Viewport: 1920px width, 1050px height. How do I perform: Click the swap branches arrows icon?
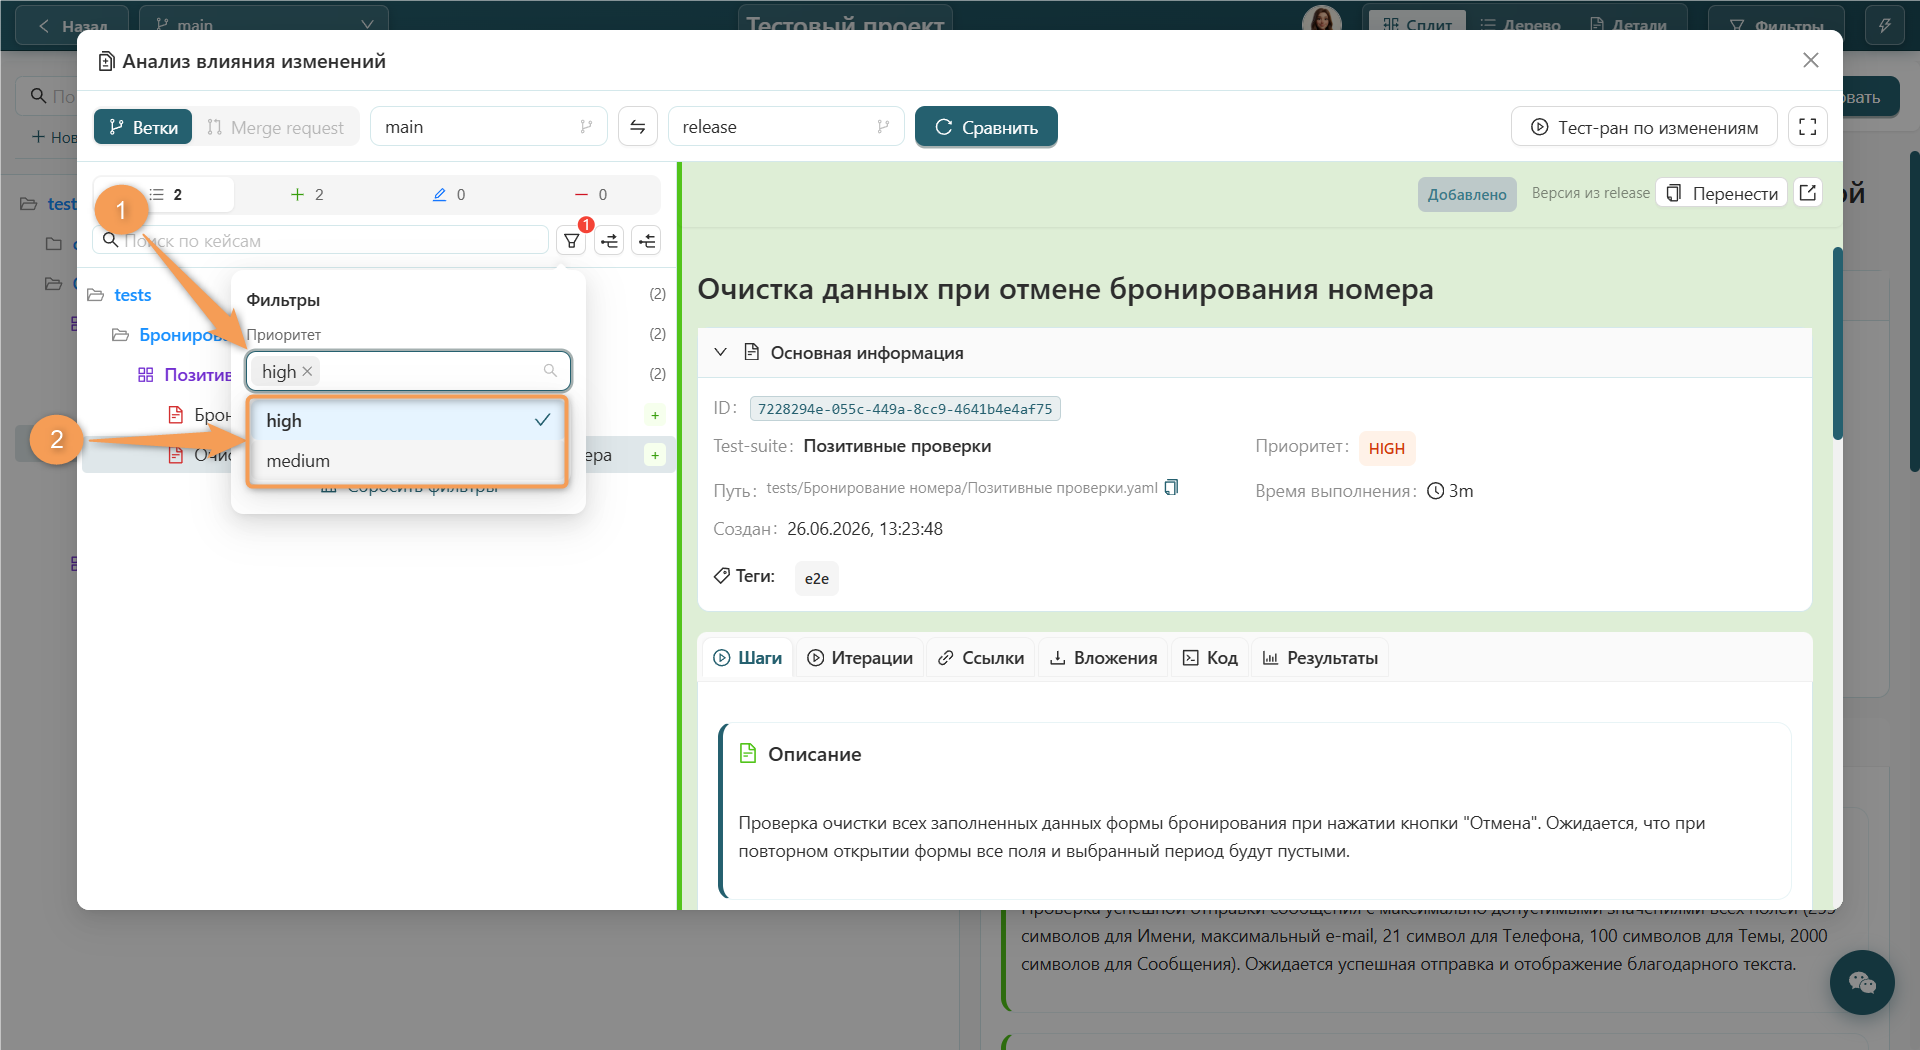coord(637,127)
